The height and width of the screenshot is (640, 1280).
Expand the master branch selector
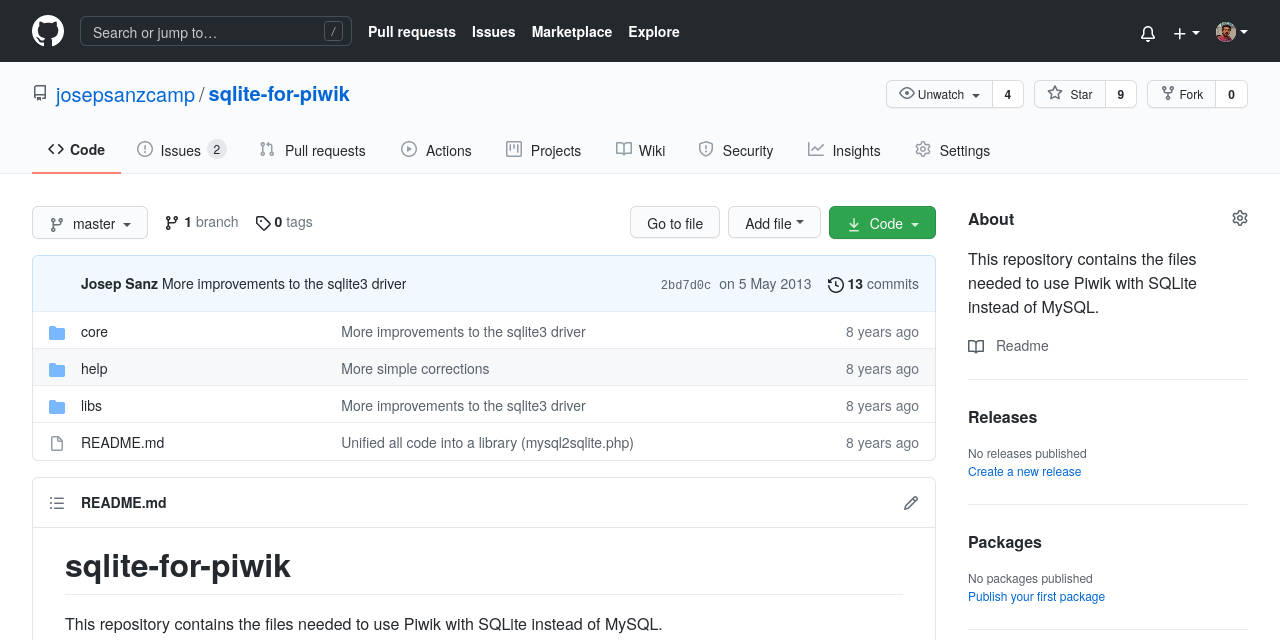89,222
